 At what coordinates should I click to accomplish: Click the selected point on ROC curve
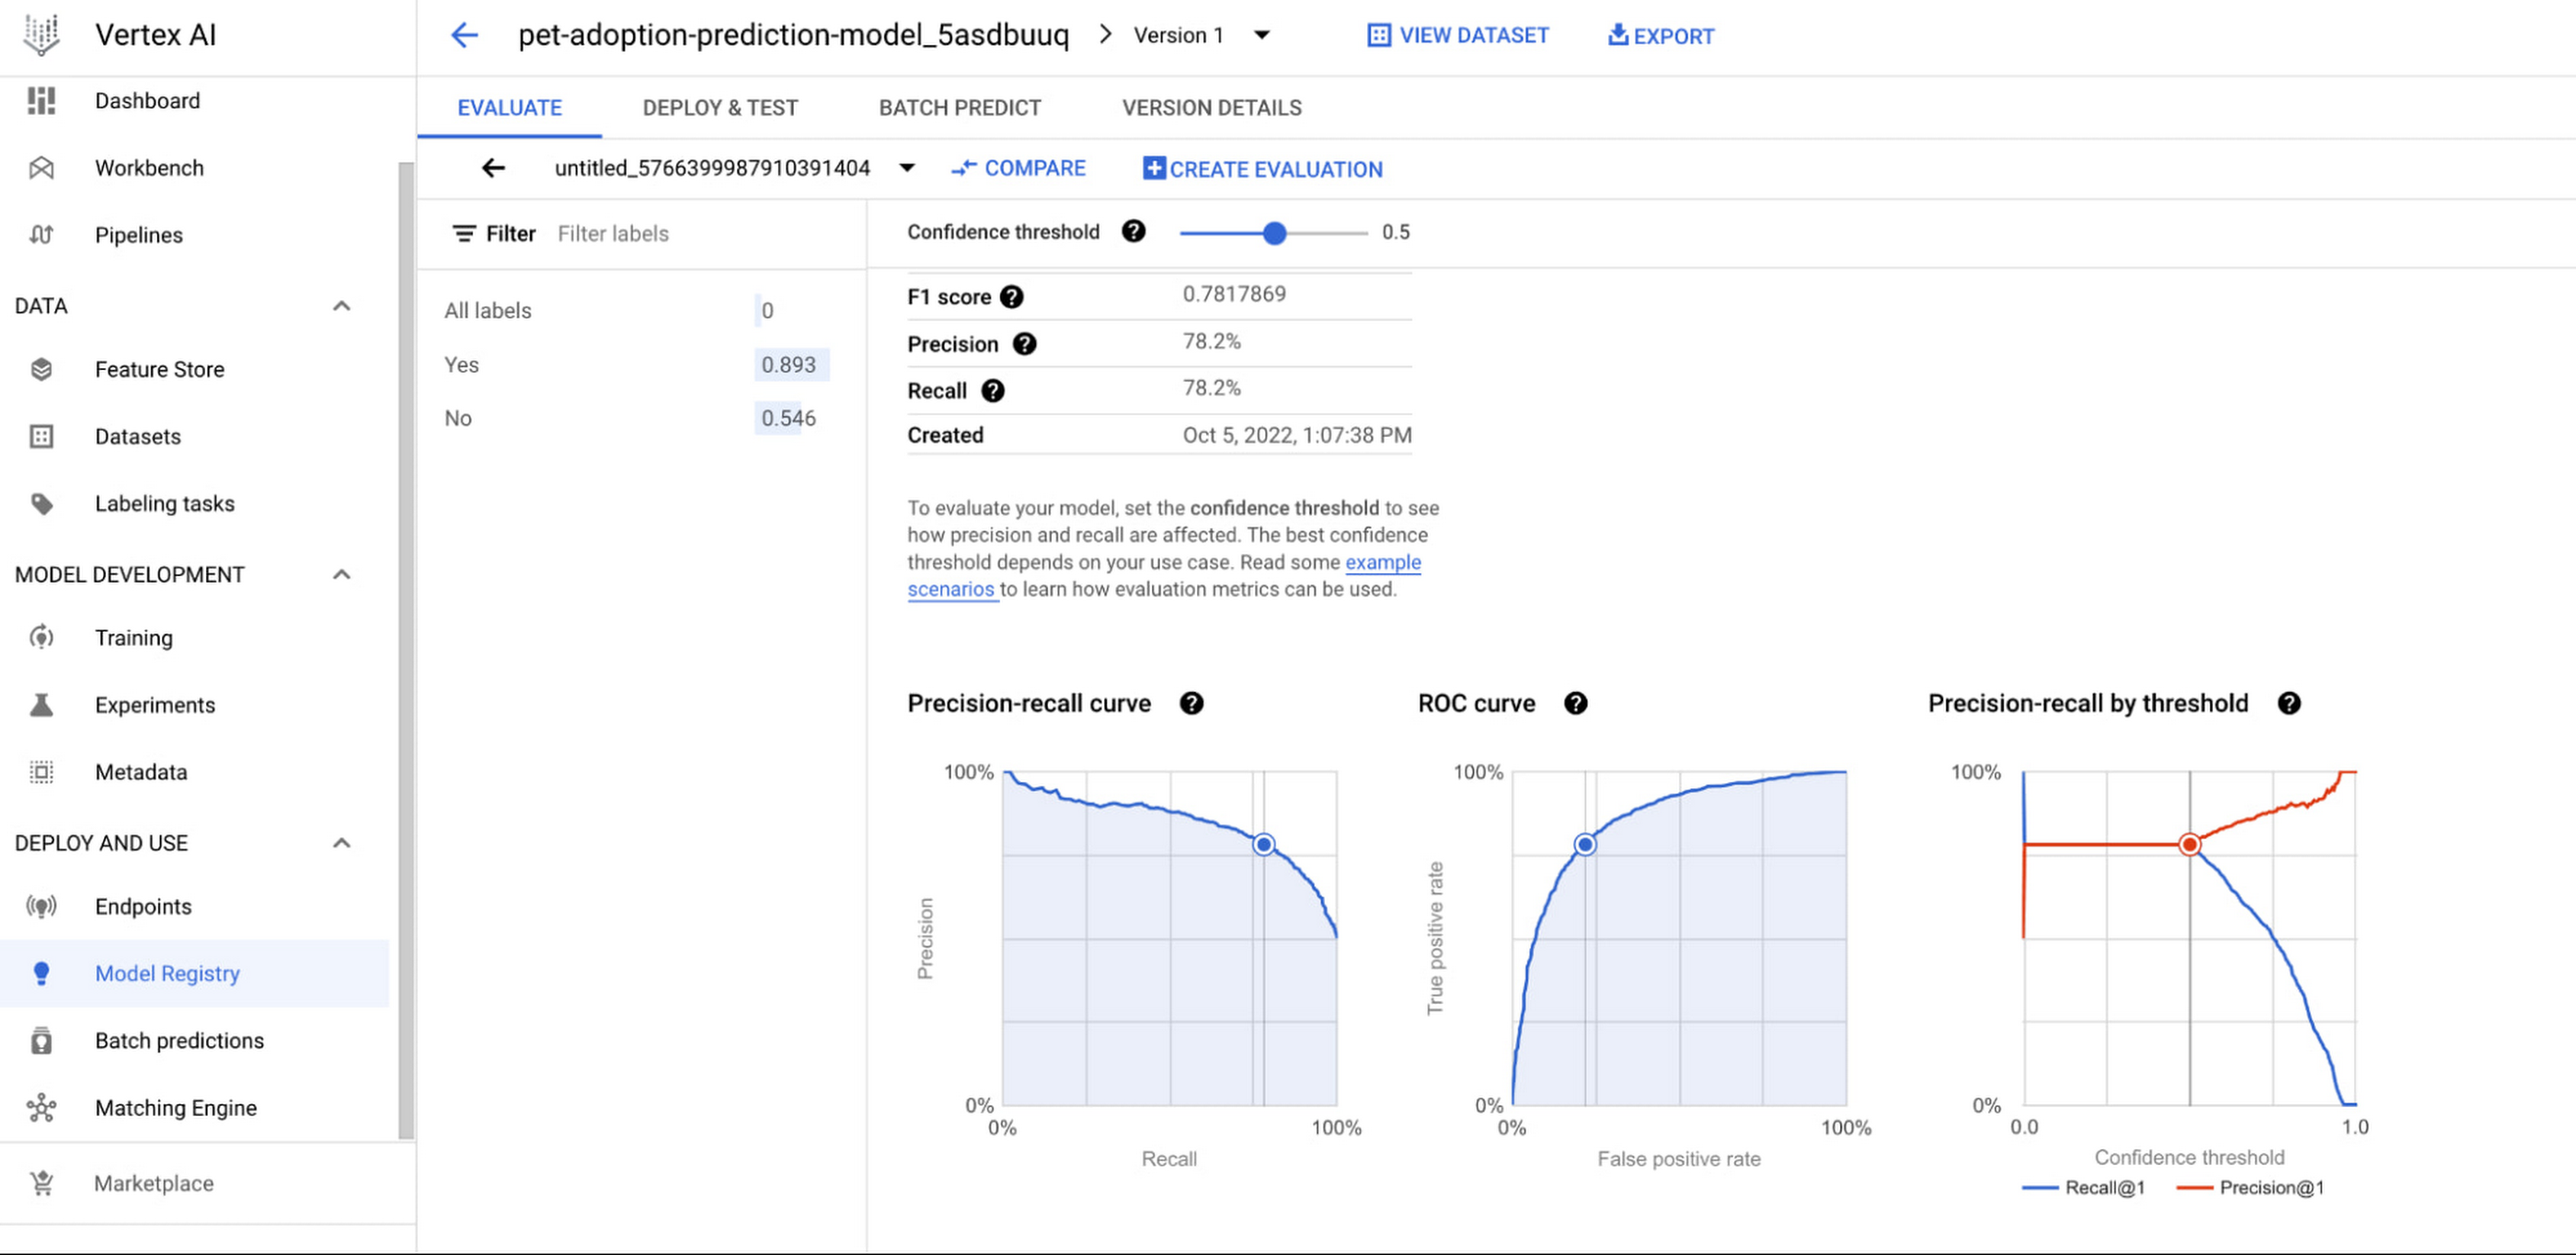(1585, 845)
